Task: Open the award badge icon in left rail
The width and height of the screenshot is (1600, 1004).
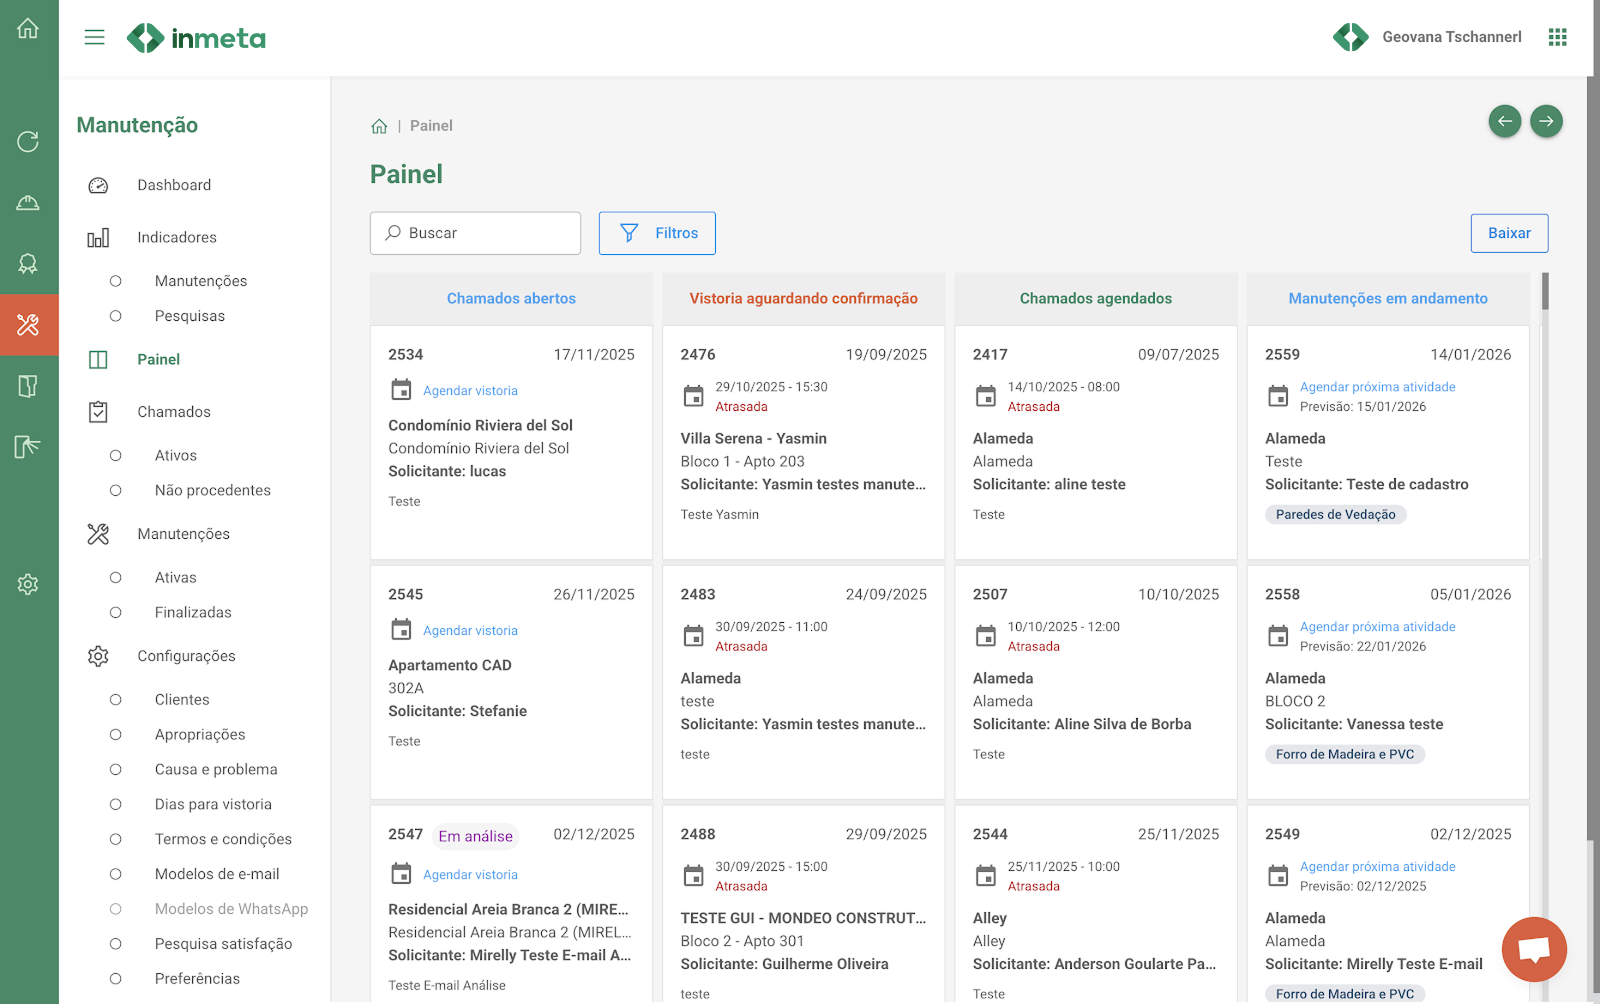Action: [x=28, y=263]
